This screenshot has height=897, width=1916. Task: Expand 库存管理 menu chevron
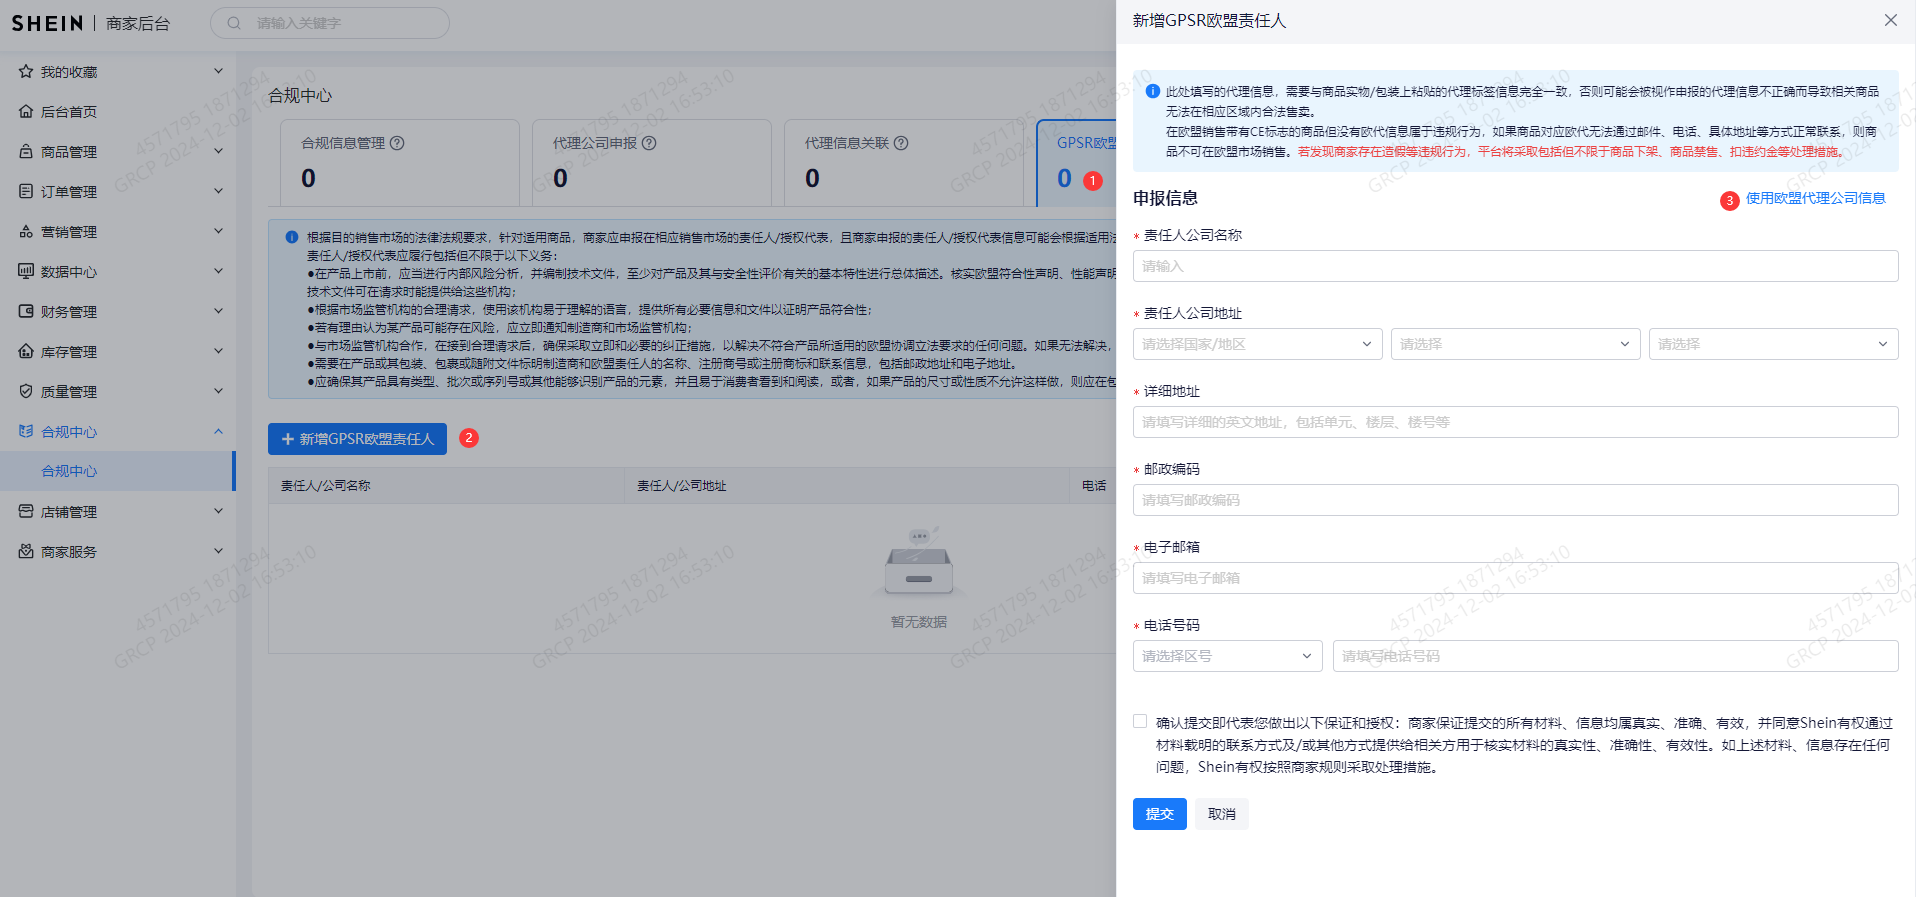pyautogui.click(x=218, y=351)
